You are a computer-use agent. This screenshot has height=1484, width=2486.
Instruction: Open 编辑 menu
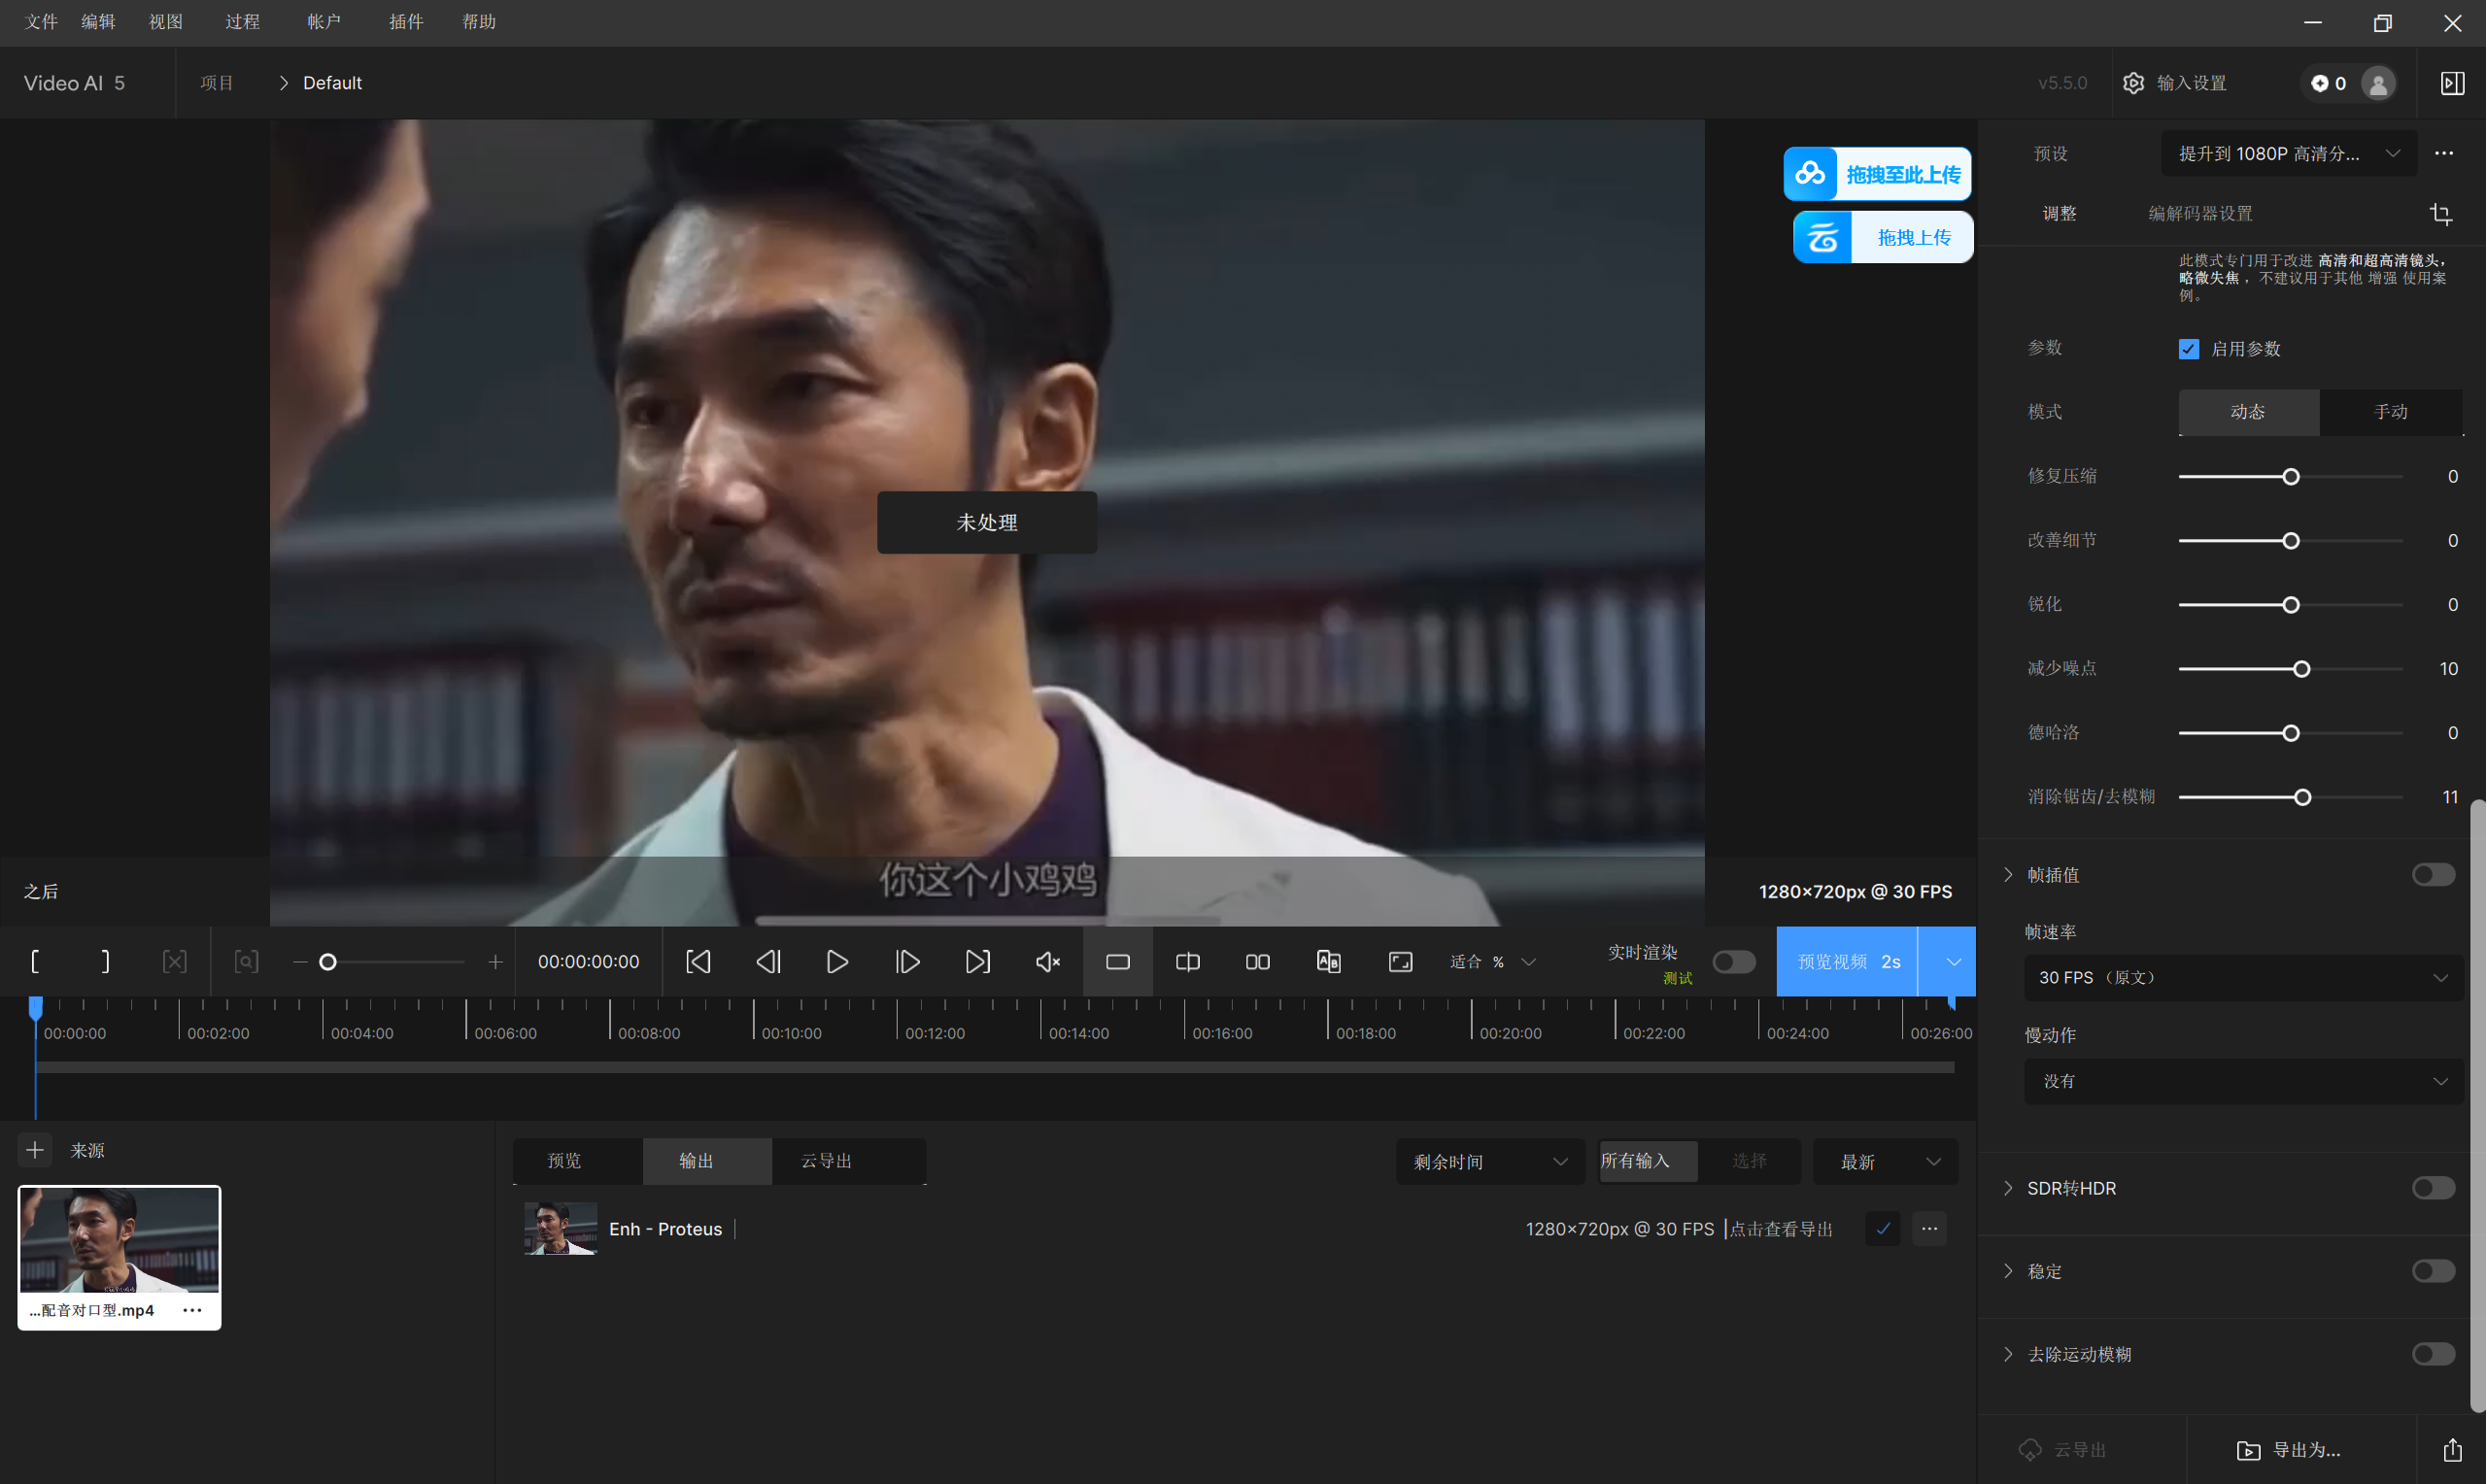pyautogui.click(x=98, y=22)
